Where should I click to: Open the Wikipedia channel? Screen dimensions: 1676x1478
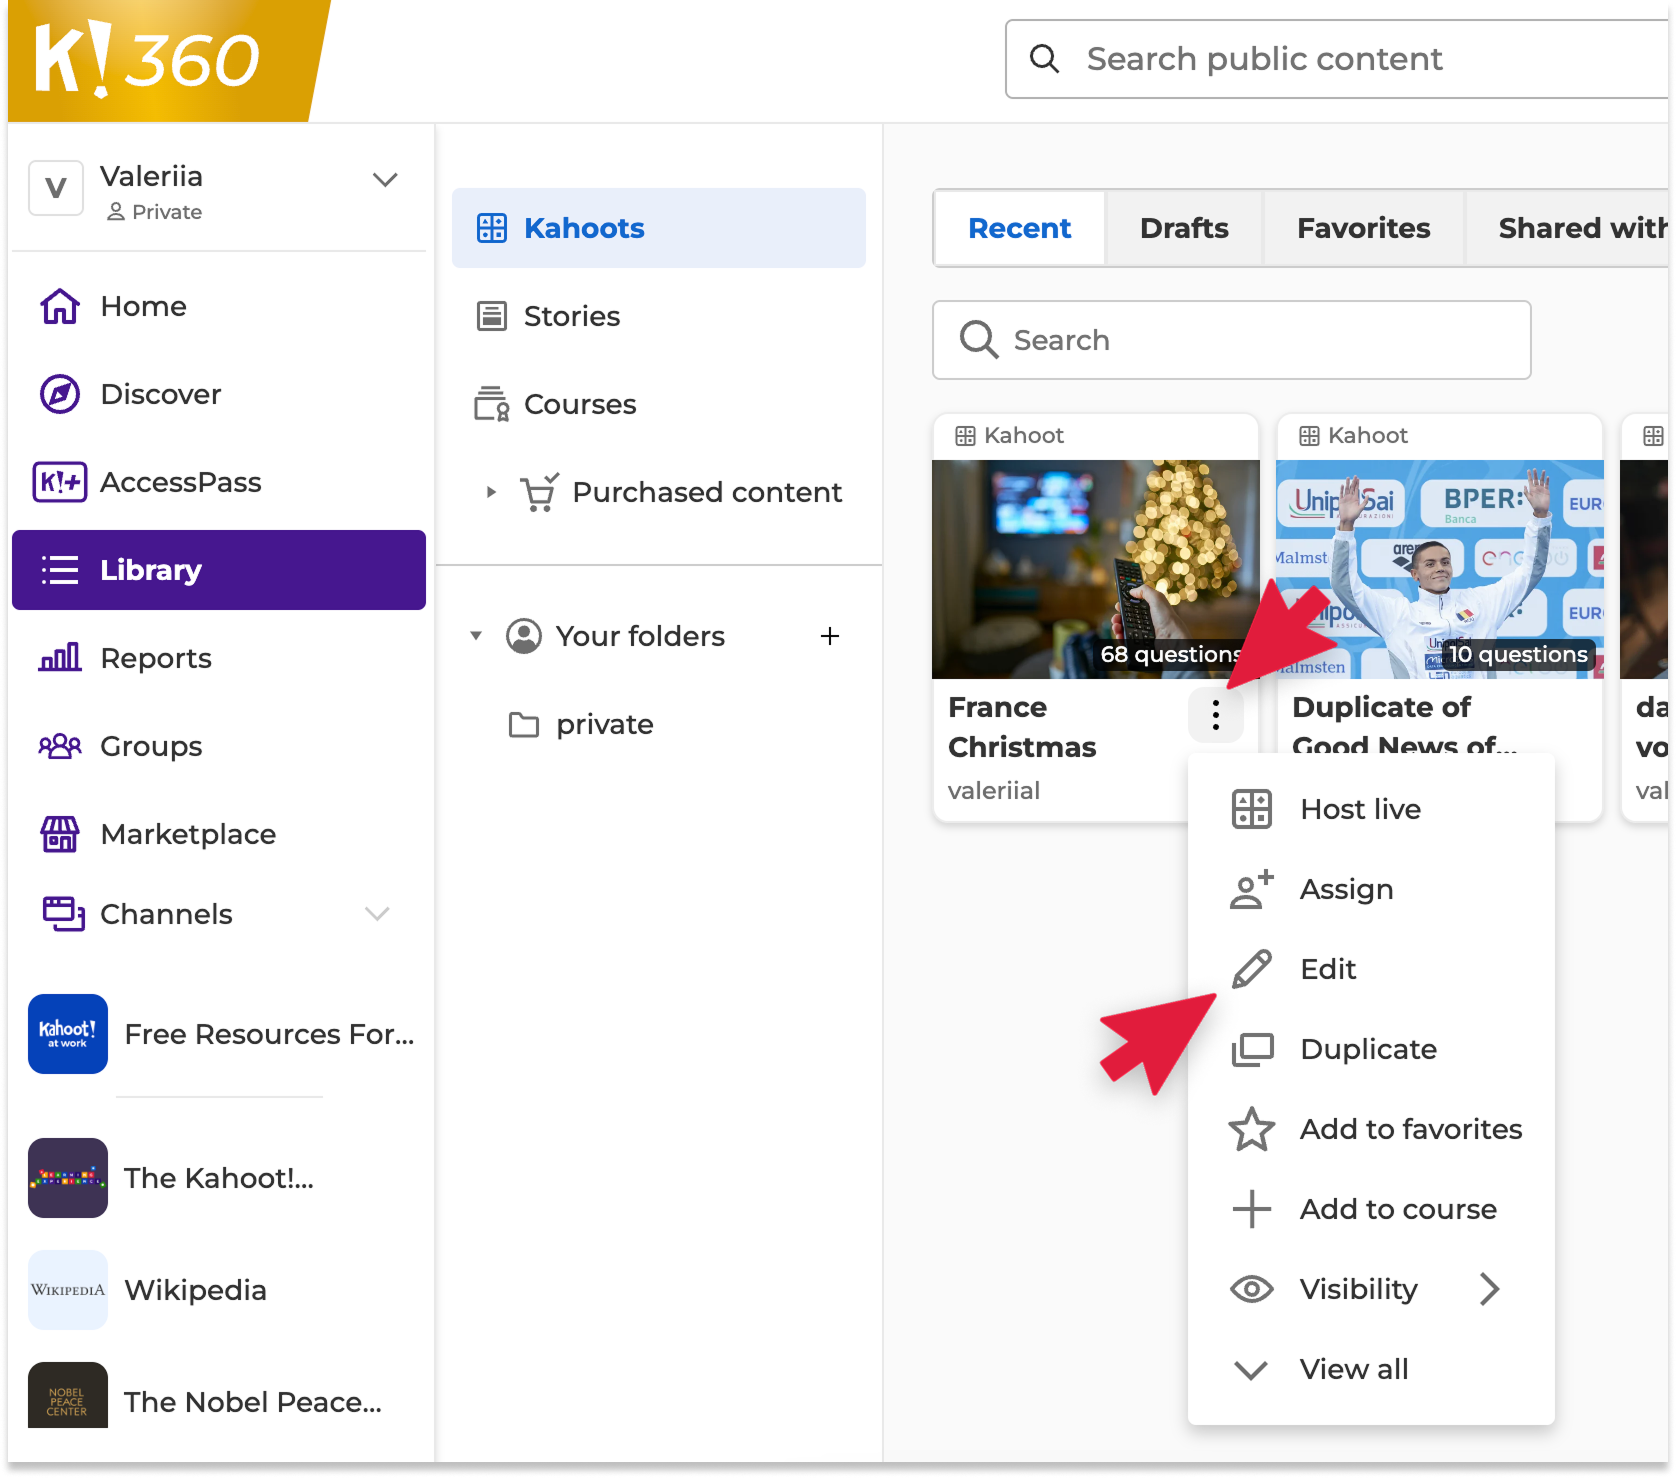tap(195, 1290)
